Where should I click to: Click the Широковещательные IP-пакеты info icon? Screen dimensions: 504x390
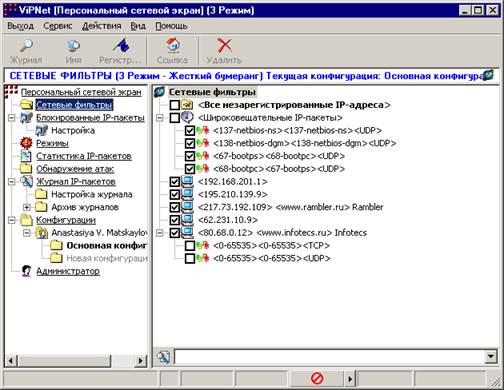187,117
